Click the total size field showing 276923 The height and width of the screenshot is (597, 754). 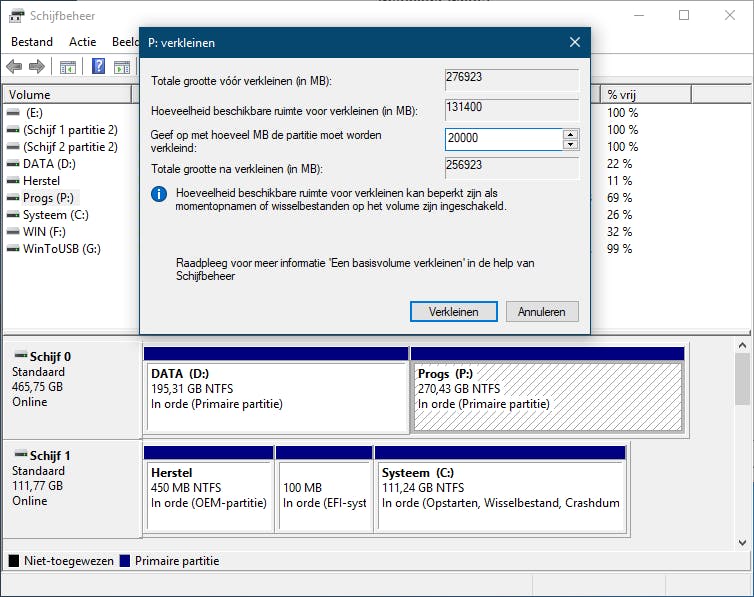[x=512, y=80]
